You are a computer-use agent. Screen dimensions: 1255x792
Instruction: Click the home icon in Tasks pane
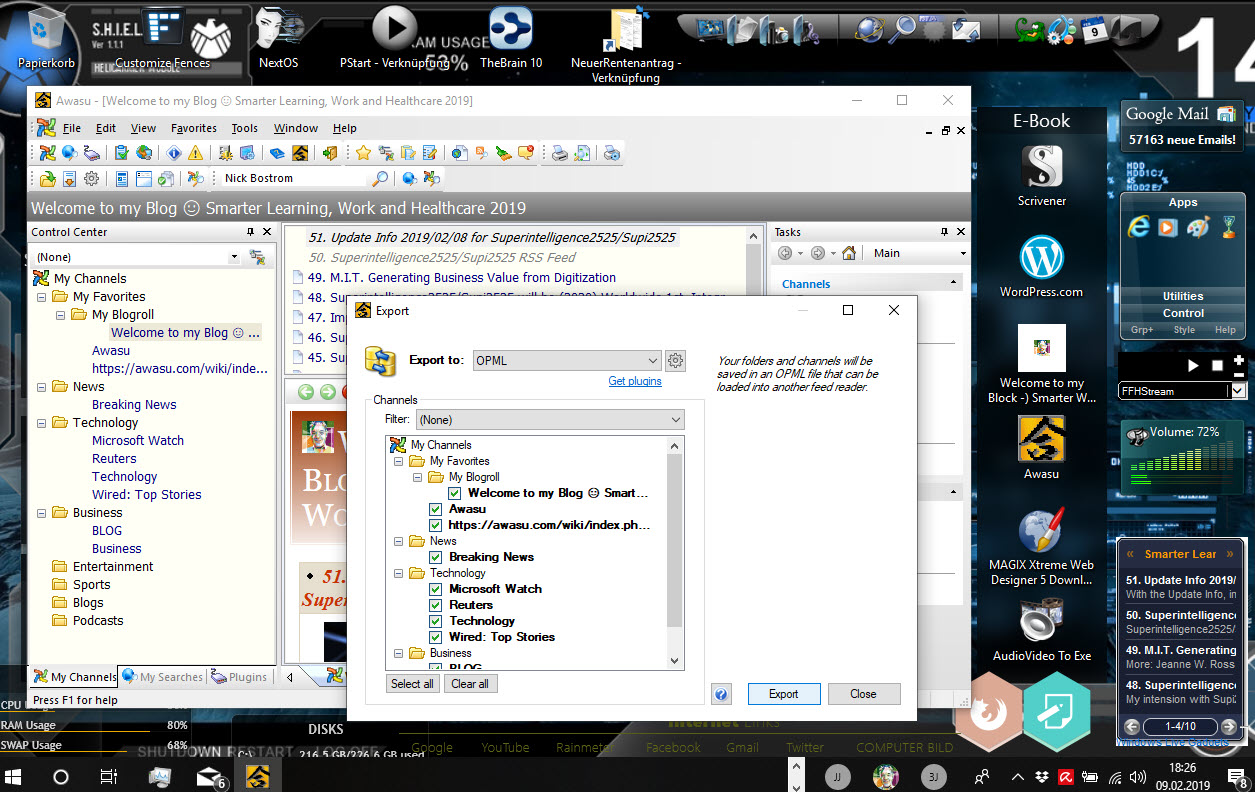coord(849,253)
